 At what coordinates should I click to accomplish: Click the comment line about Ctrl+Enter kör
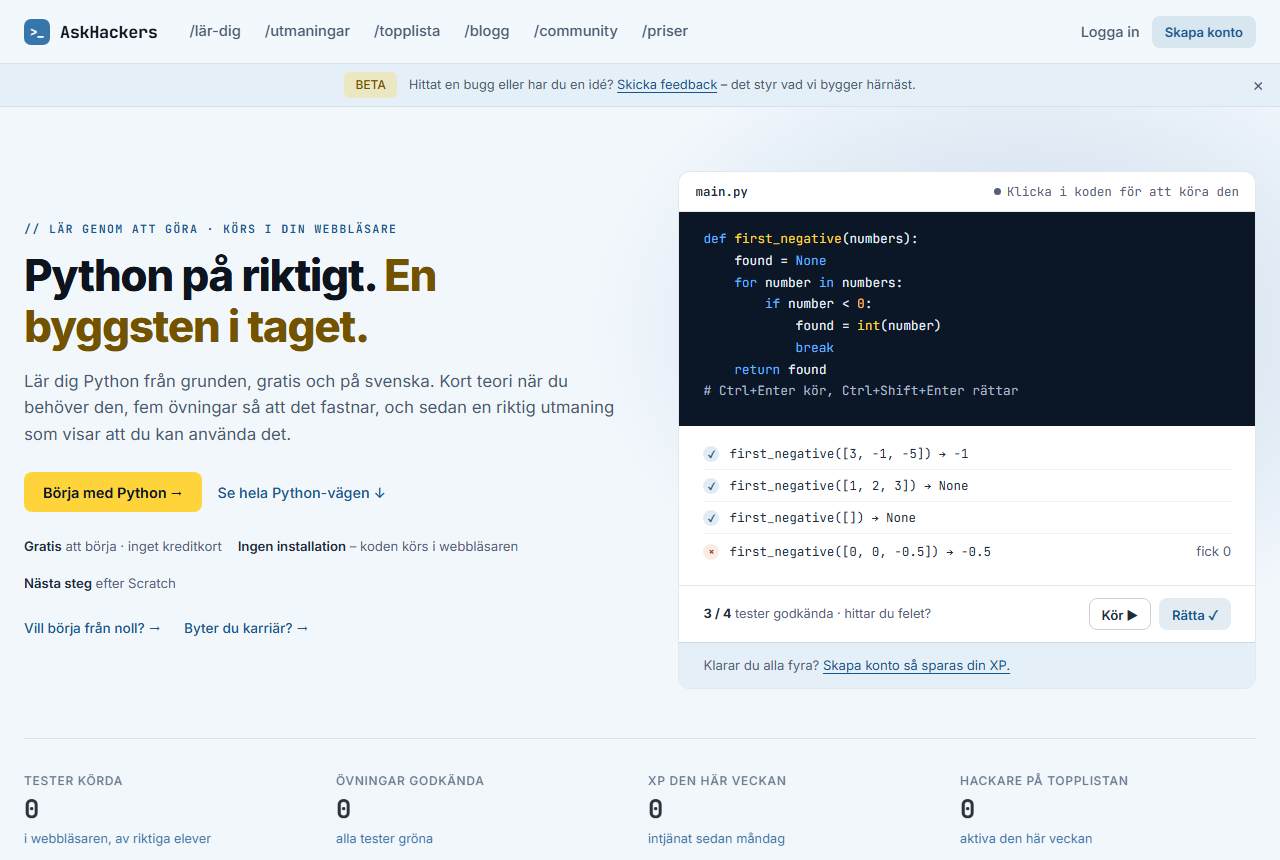tap(861, 391)
